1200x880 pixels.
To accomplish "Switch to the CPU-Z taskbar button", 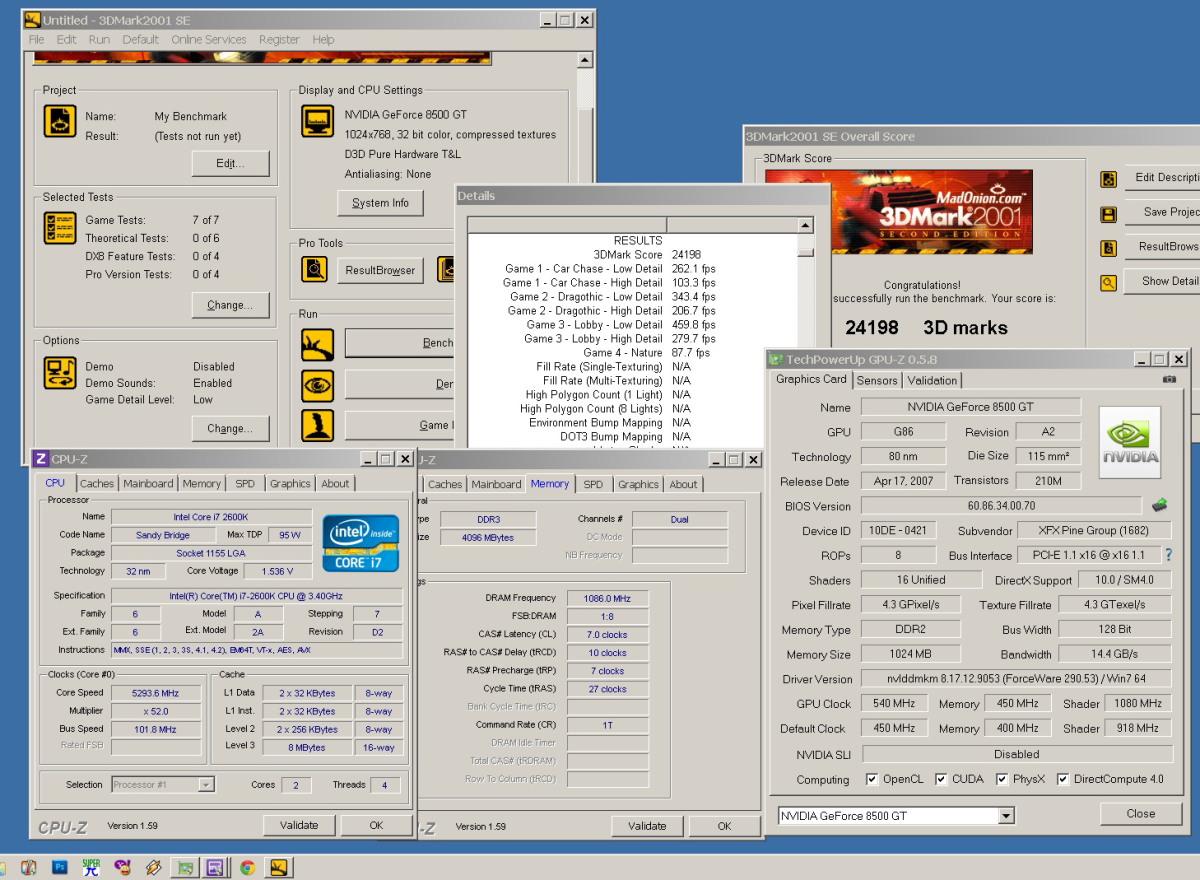I will (215, 868).
